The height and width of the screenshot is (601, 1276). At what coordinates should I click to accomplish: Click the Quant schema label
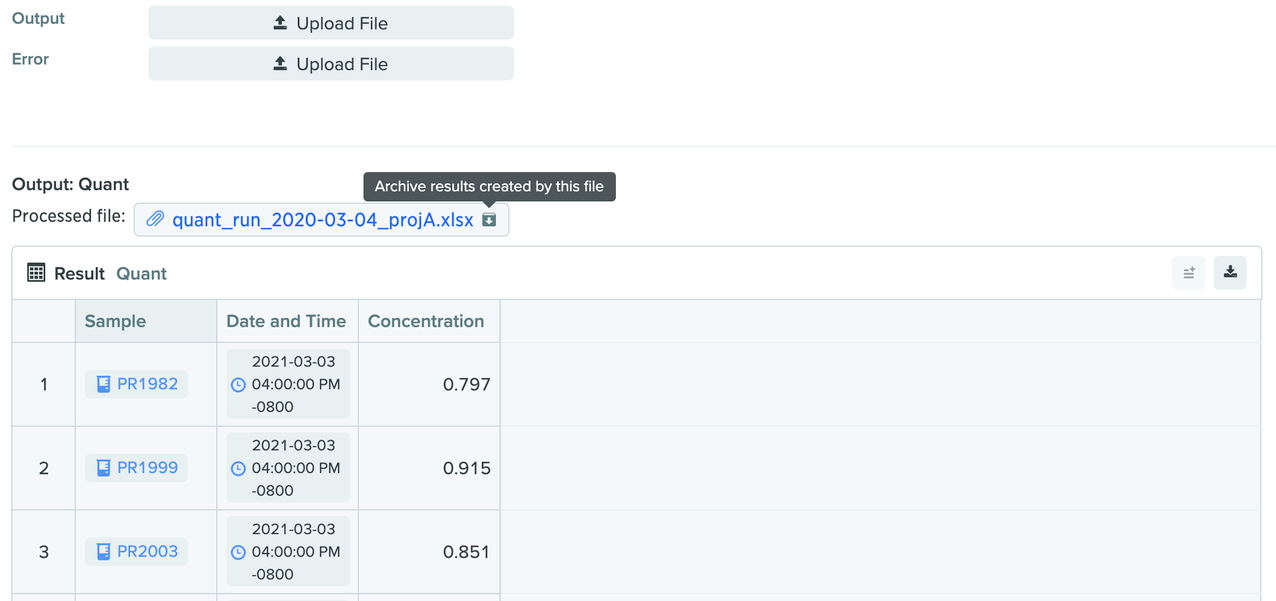[x=141, y=273]
